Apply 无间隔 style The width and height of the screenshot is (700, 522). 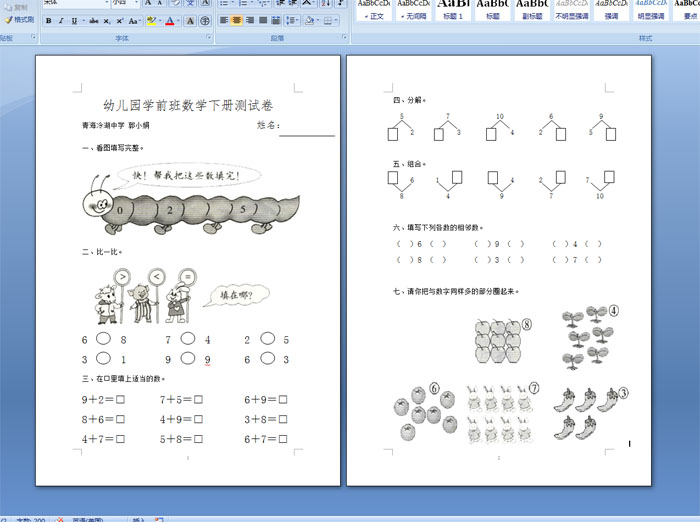[413, 10]
